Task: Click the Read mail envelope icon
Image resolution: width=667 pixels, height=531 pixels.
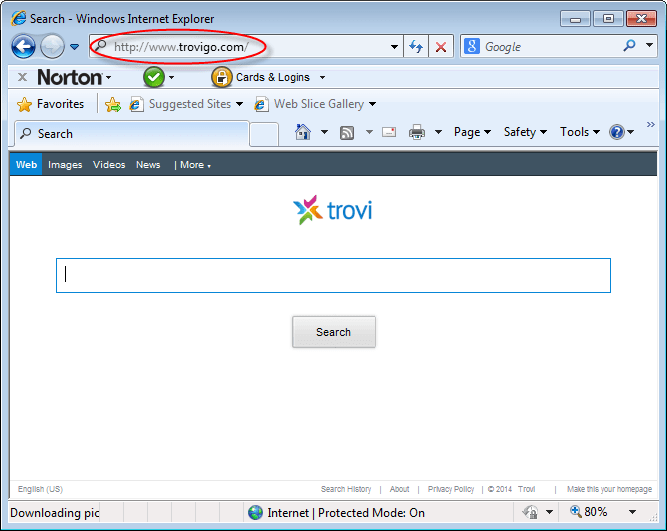Action: coord(389,132)
